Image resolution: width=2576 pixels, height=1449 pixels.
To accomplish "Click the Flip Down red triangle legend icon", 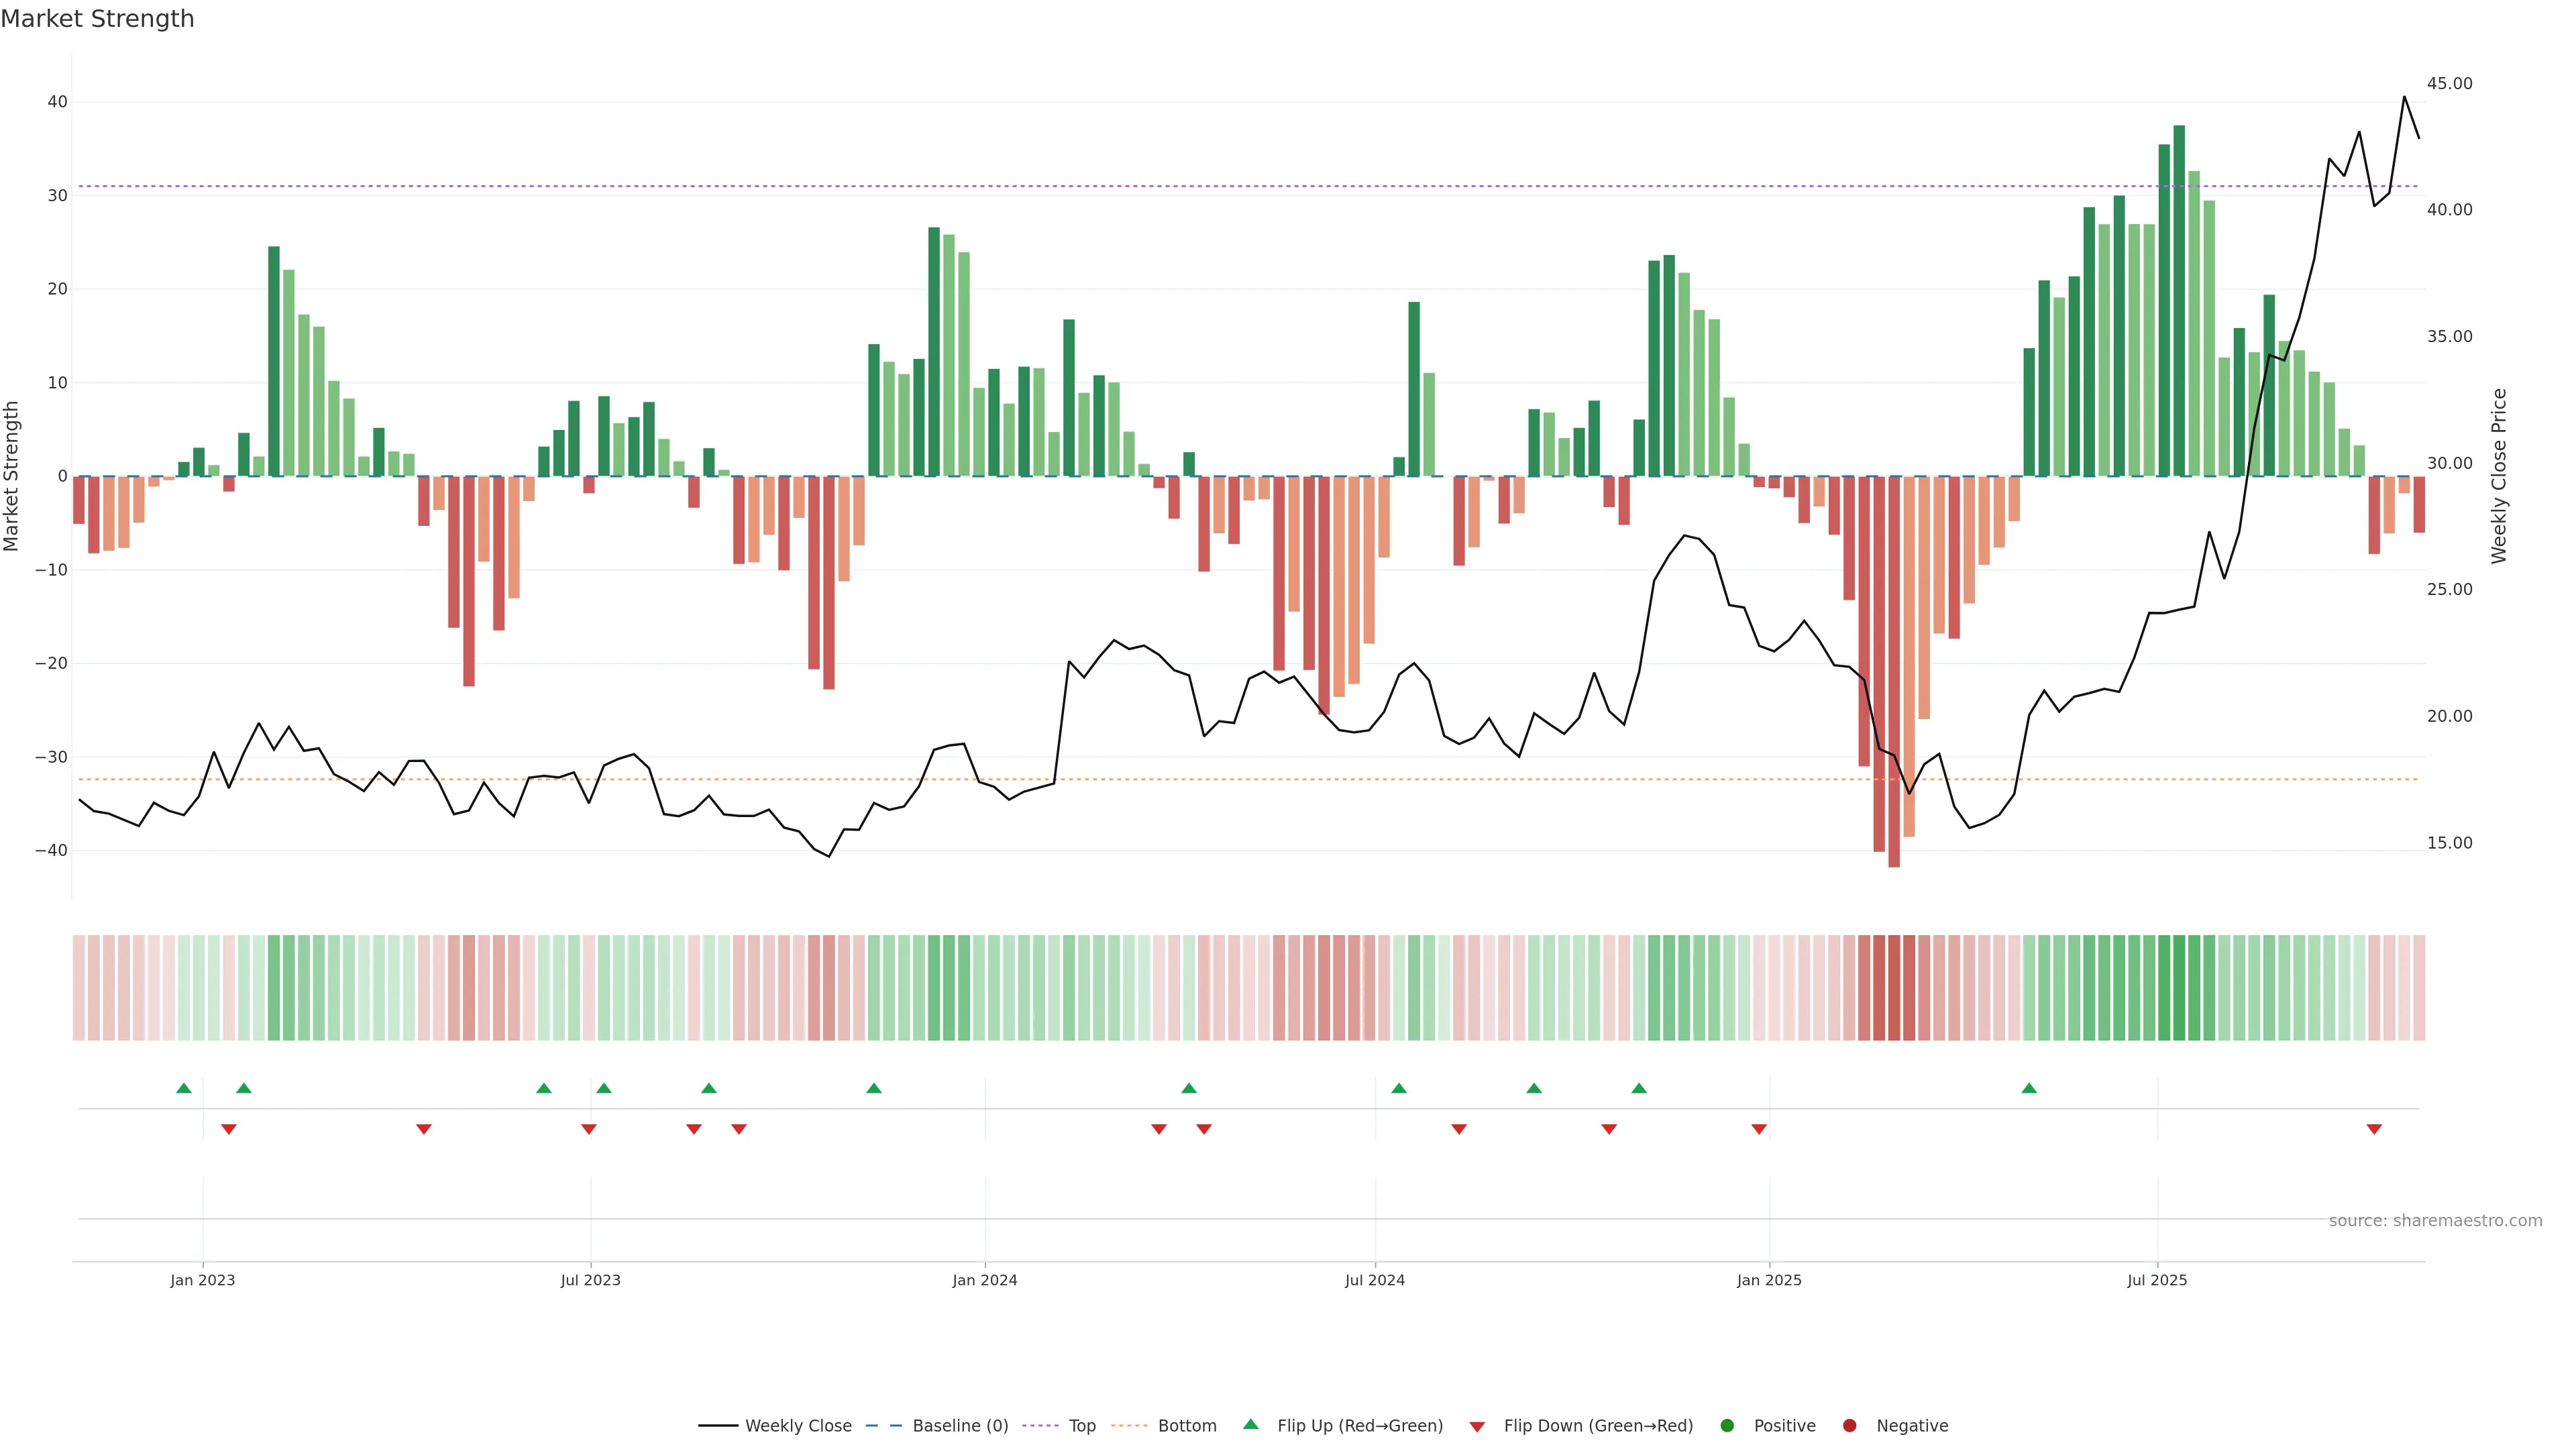I will click(1477, 1426).
